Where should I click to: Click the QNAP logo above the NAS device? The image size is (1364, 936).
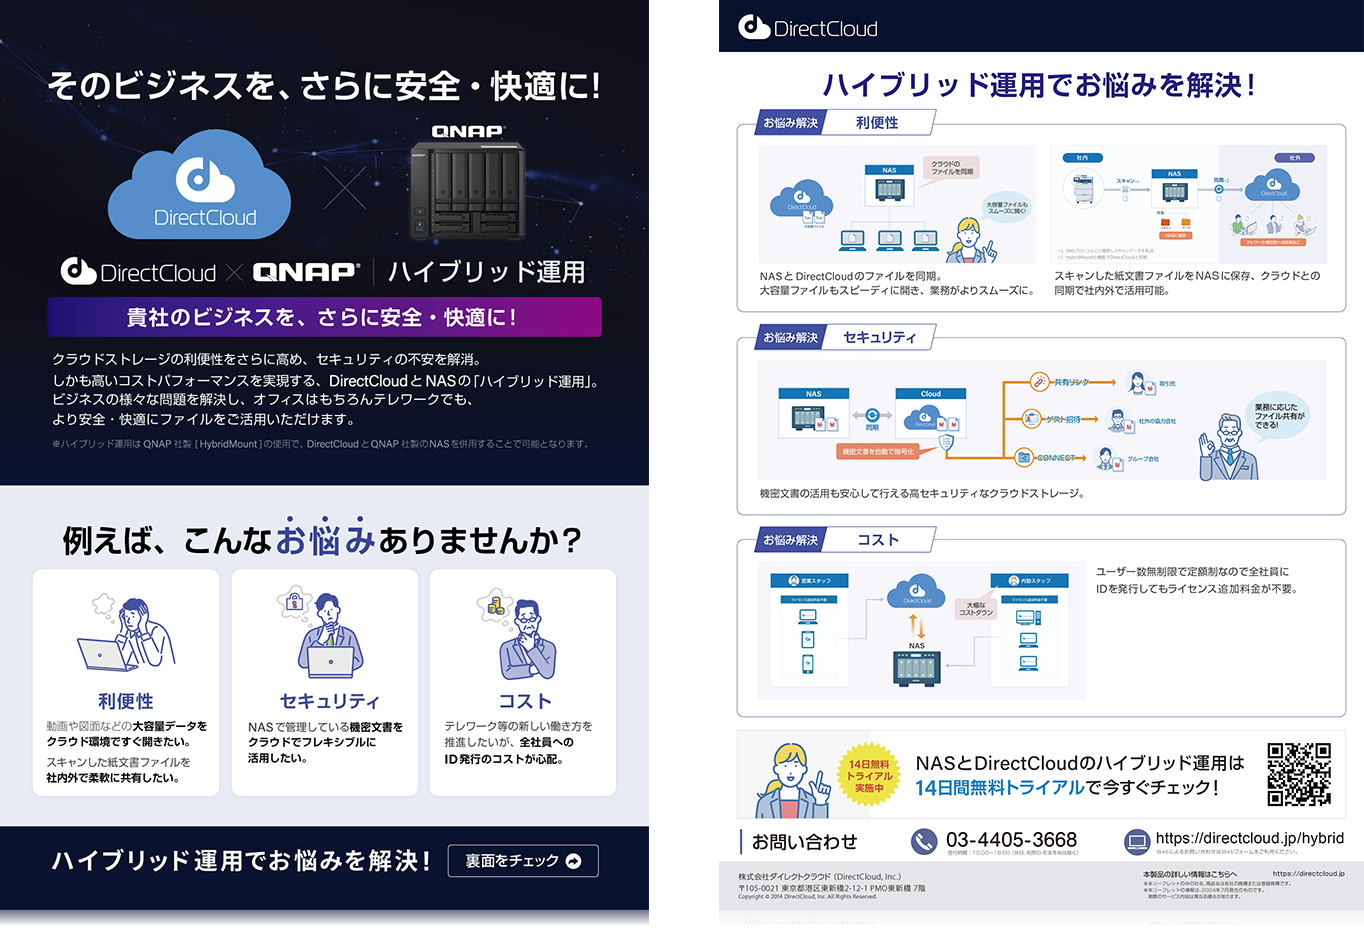(468, 131)
